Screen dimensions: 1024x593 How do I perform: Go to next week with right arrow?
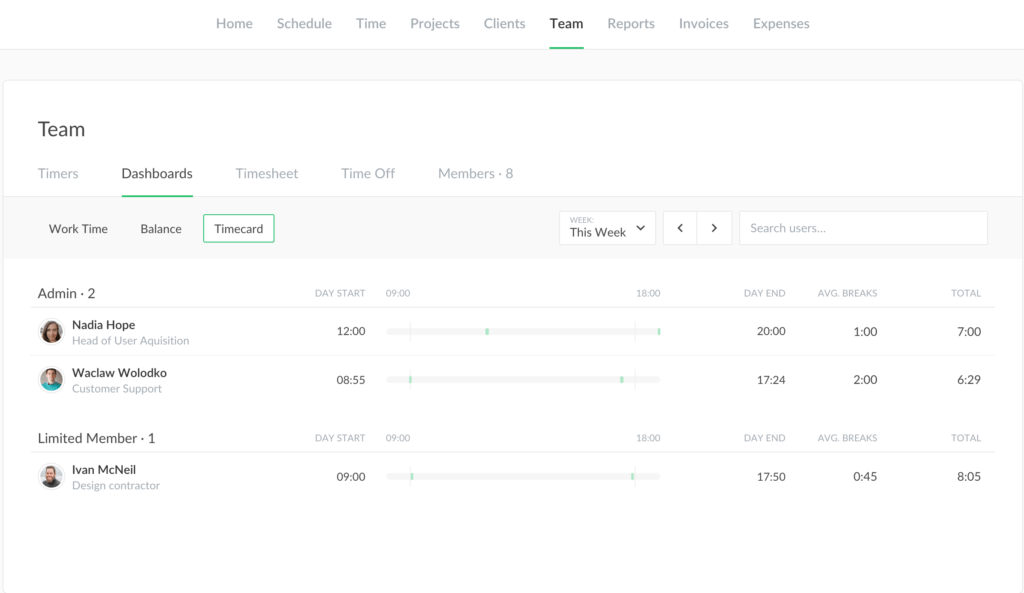tap(714, 228)
